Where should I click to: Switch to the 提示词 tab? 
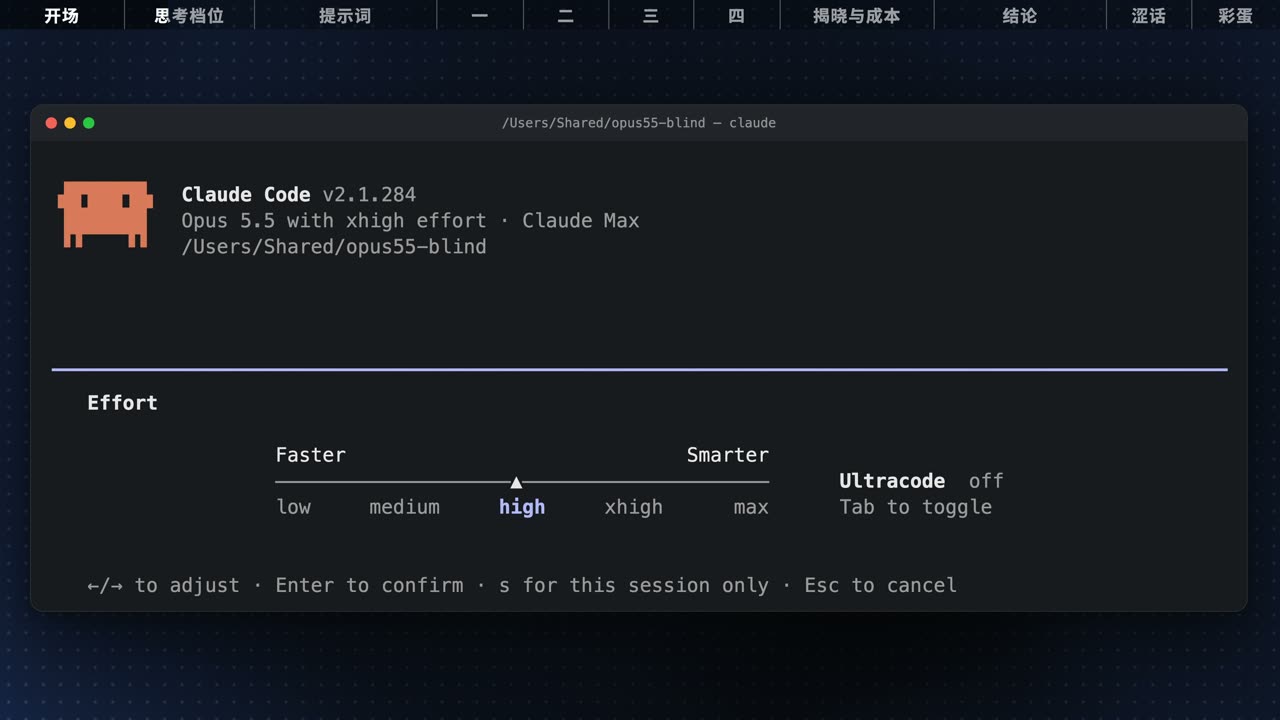(x=345, y=16)
